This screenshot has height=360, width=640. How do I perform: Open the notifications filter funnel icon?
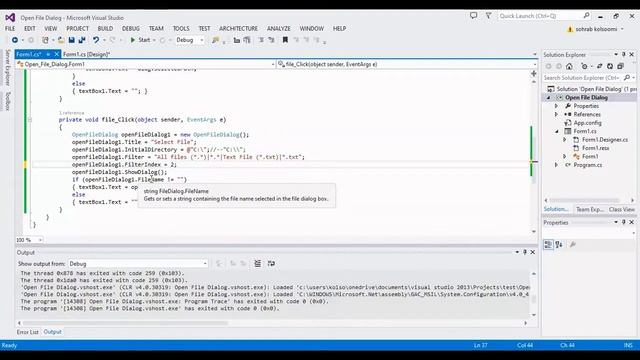point(489,16)
